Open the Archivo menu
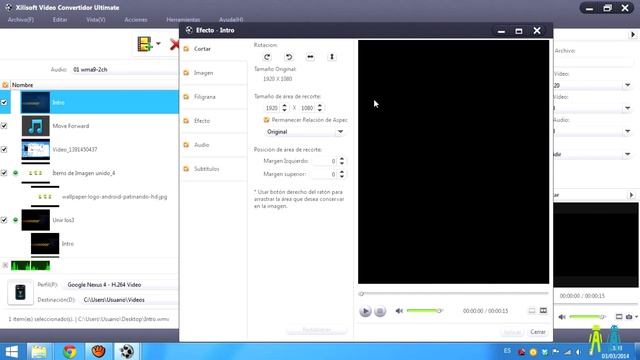The width and height of the screenshot is (640, 360). coord(21,20)
